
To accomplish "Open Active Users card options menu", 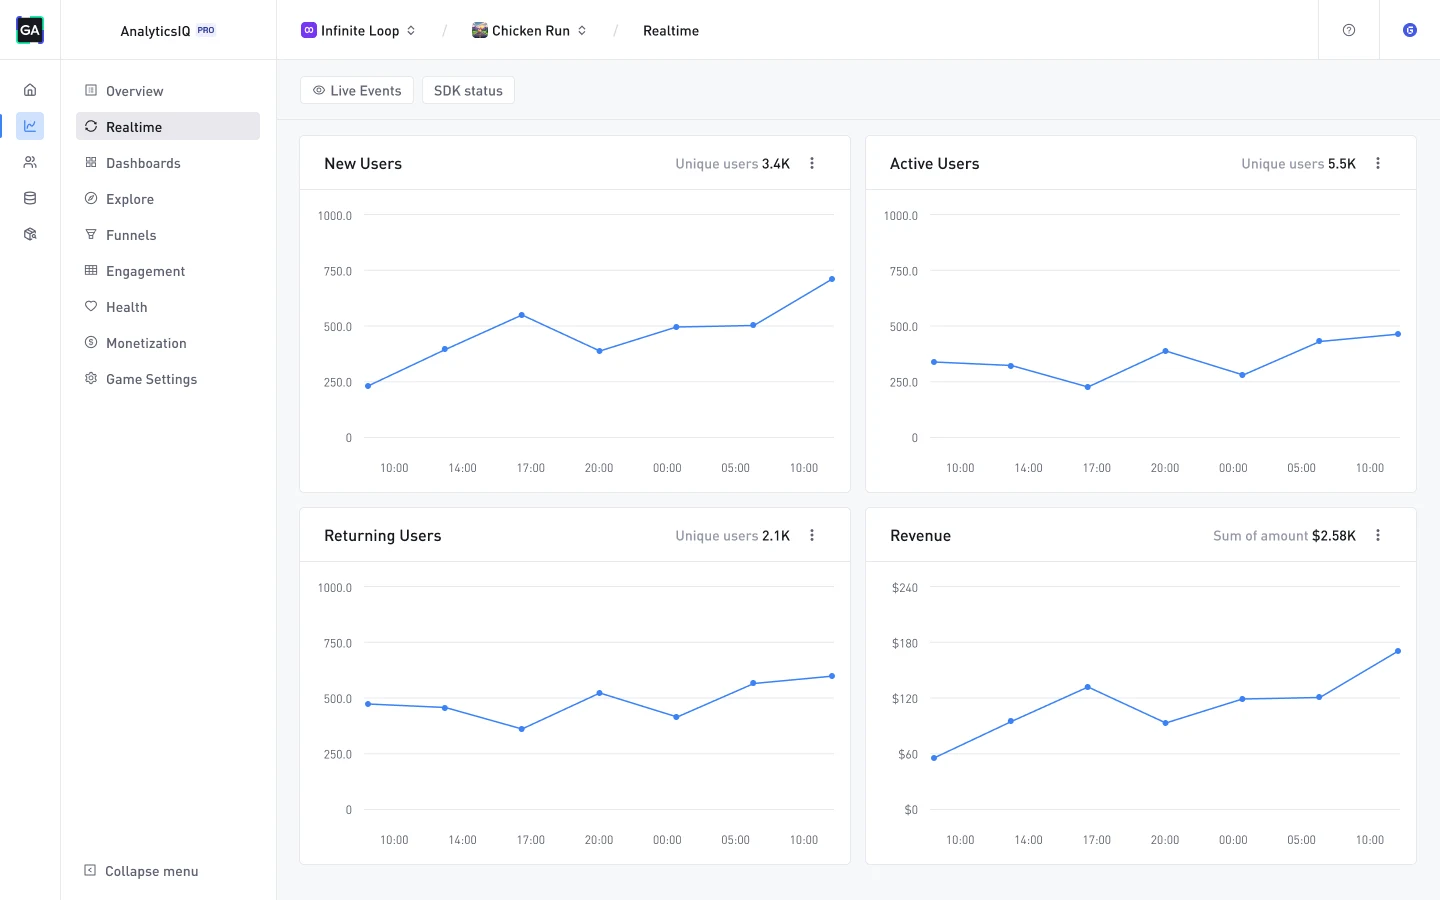I will point(1378,163).
